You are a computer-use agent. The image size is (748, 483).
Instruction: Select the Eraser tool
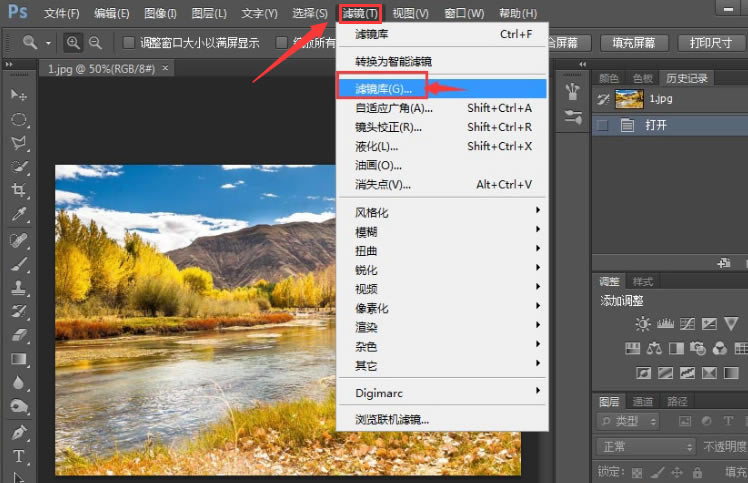[19, 335]
